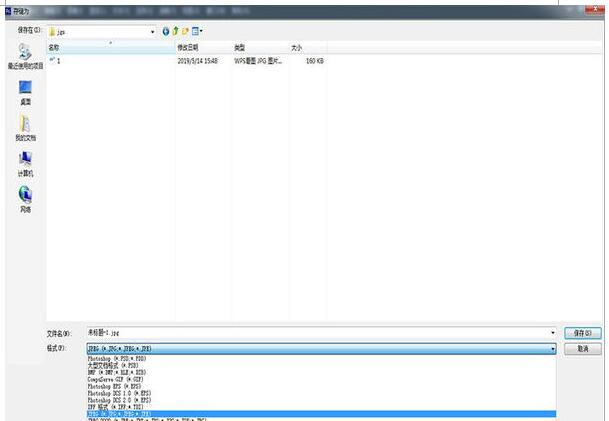Viewport: 609px width, 421px height.
Task: Collapse the Format (格式) dropdown list
Action: click(553, 349)
